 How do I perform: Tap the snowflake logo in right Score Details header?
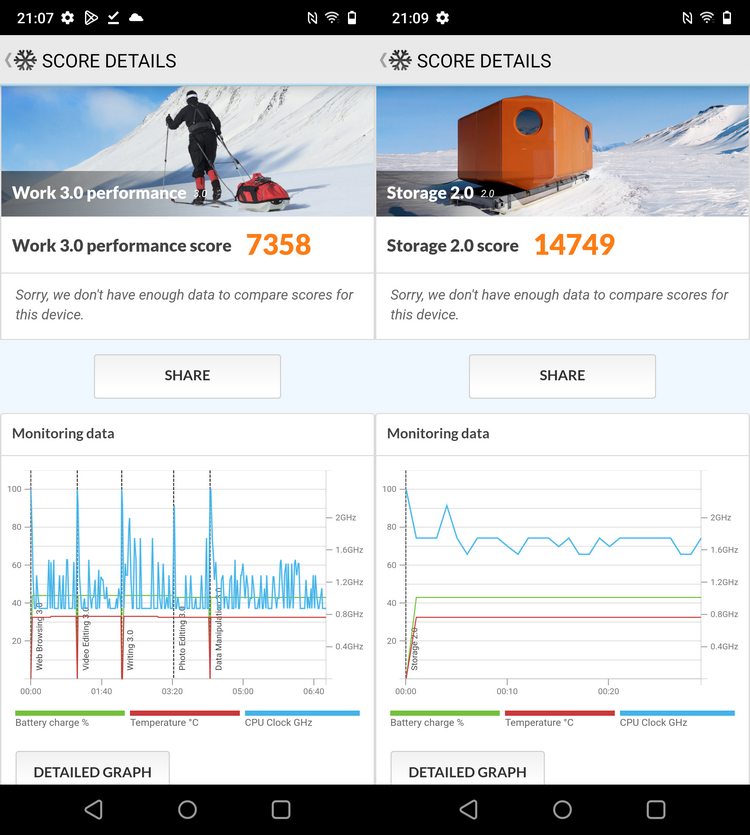(401, 60)
